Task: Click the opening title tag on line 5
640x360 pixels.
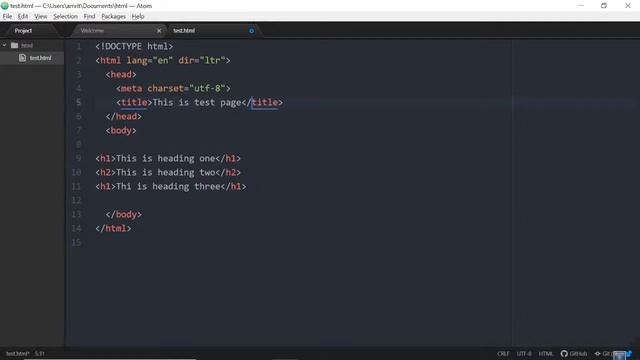Action: [x=134, y=102]
